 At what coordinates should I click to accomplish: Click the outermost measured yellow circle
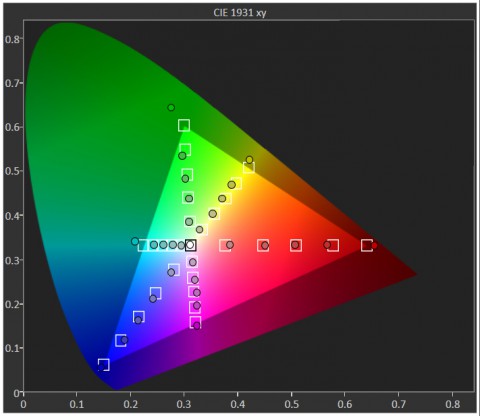(x=249, y=160)
